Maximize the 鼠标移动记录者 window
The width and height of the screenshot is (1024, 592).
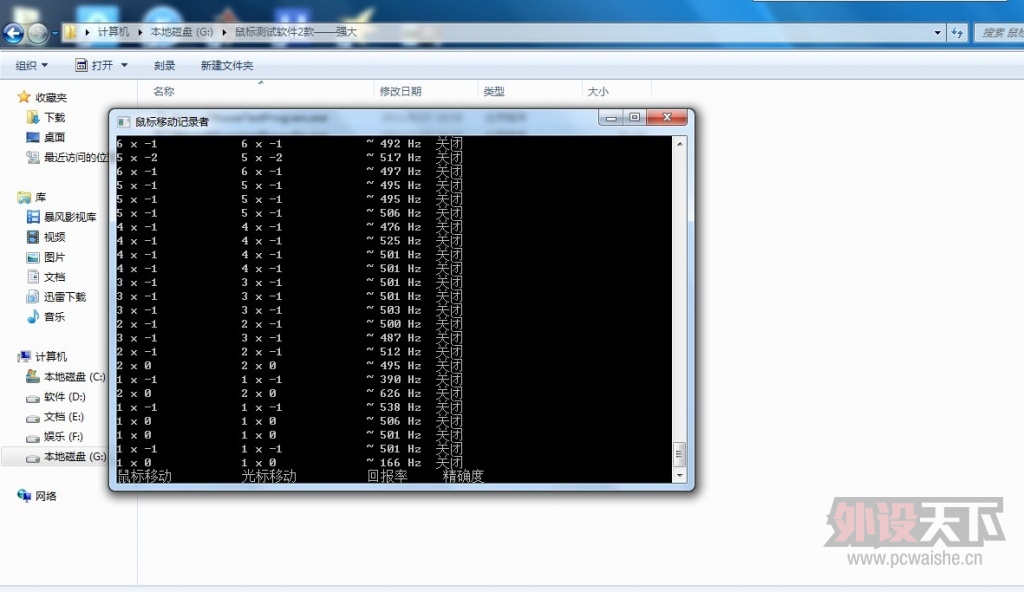(x=634, y=118)
